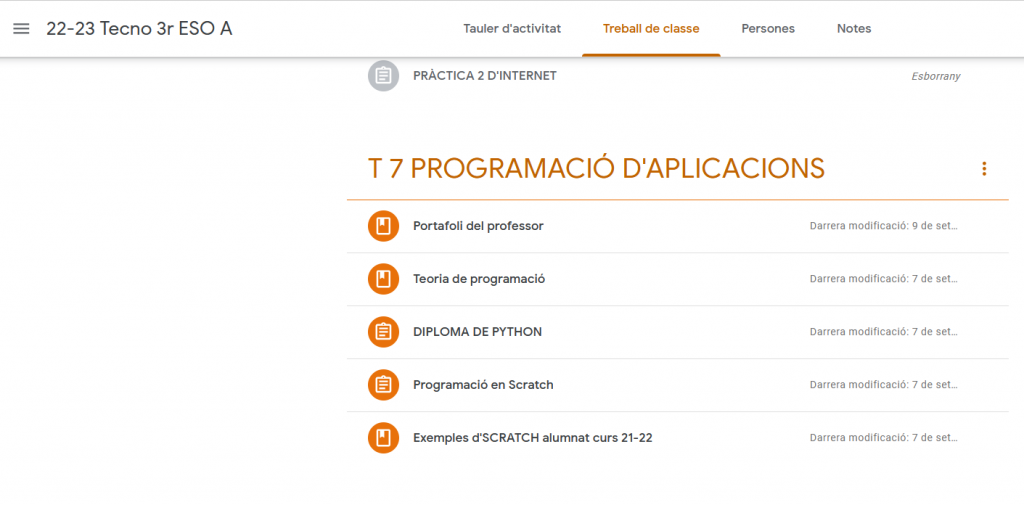Open the T 7 PROGRAMACIÓ D'APLICACIONS topic heading
The width and height of the screenshot is (1024, 505).
point(596,169)
